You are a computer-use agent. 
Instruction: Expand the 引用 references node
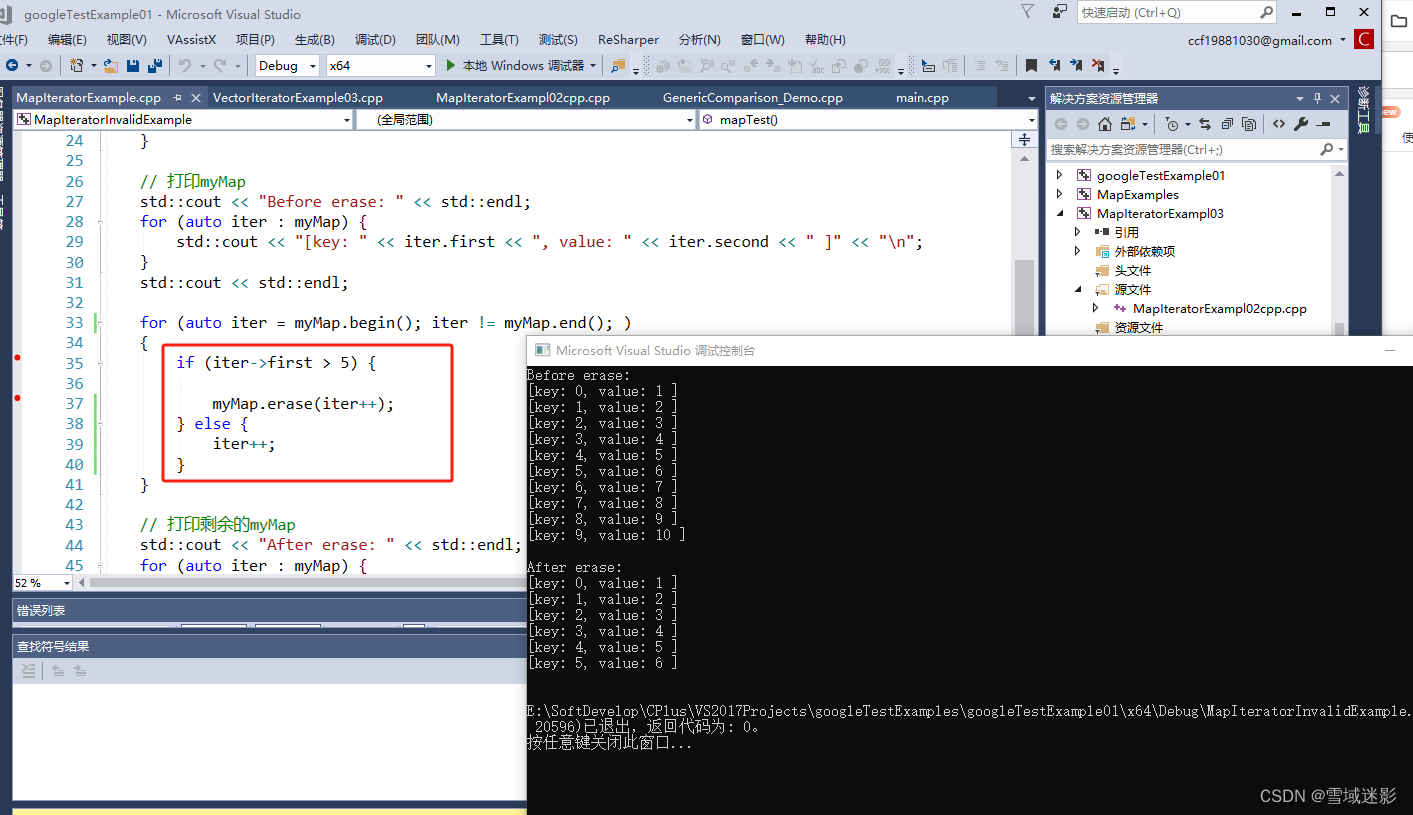[1078, 232]
